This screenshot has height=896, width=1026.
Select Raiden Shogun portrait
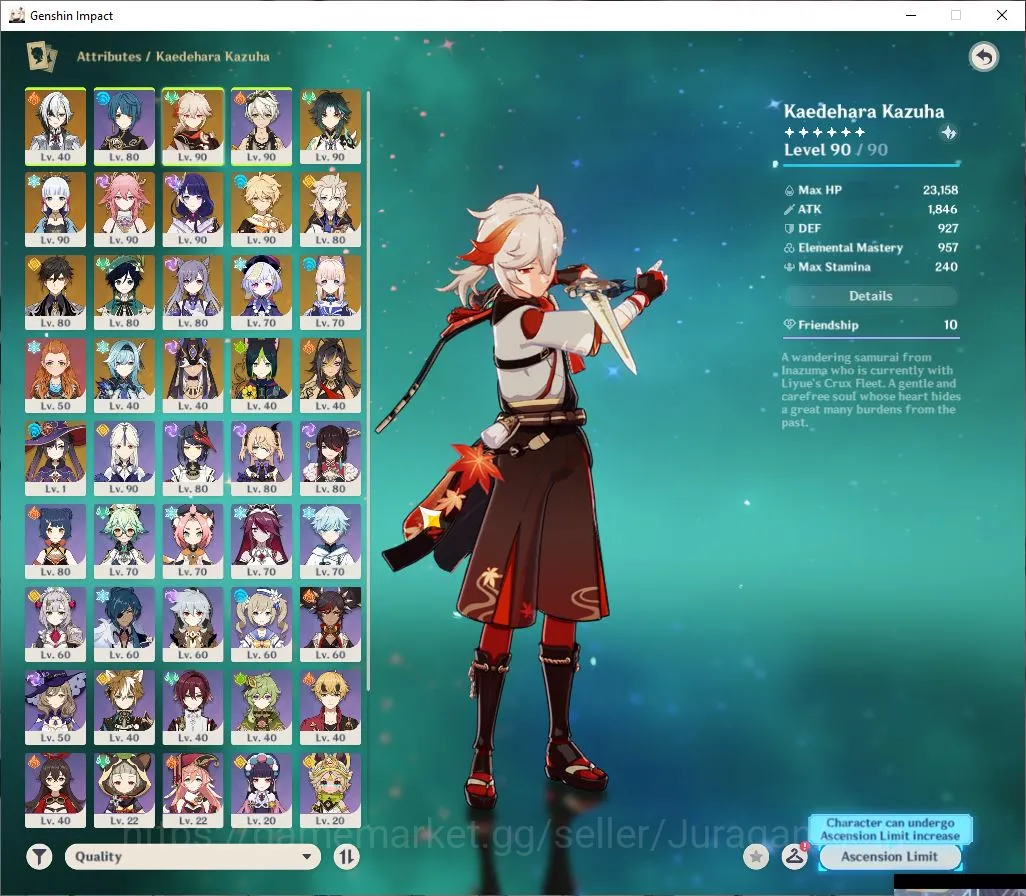[193, 209]
